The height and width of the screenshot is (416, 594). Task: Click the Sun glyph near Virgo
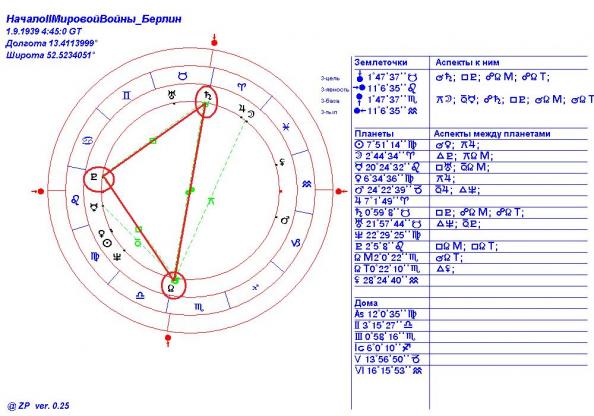tap(108, 243)
